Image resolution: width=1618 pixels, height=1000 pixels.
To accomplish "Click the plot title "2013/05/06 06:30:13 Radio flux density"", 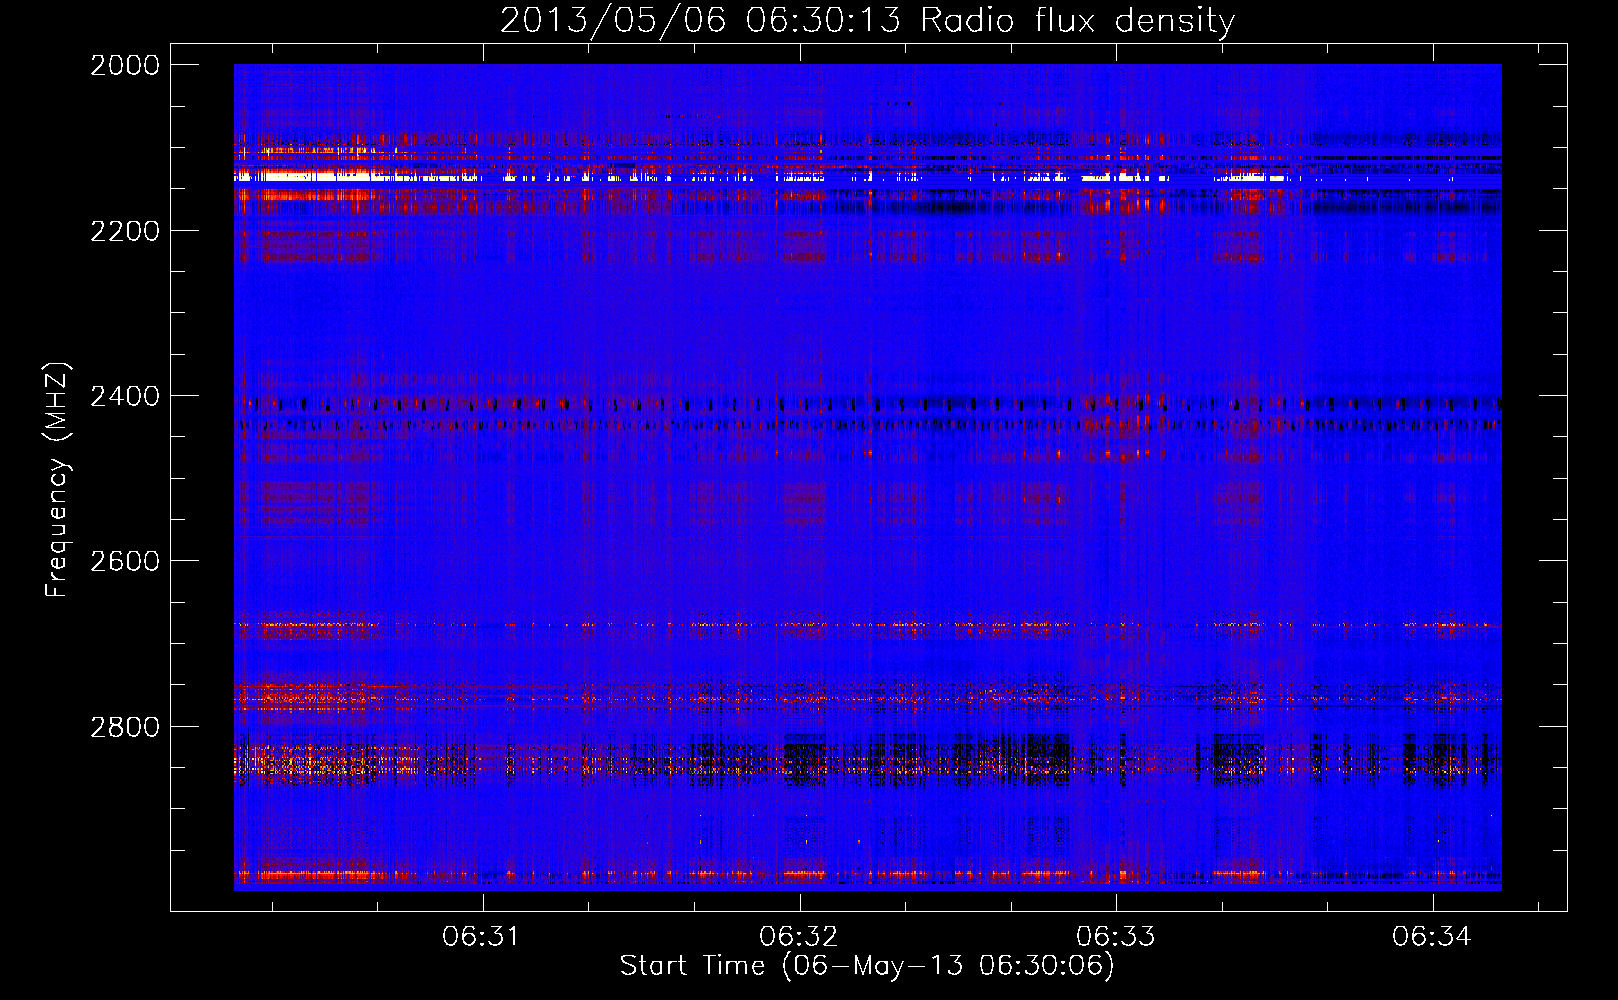I will (867, 20).
